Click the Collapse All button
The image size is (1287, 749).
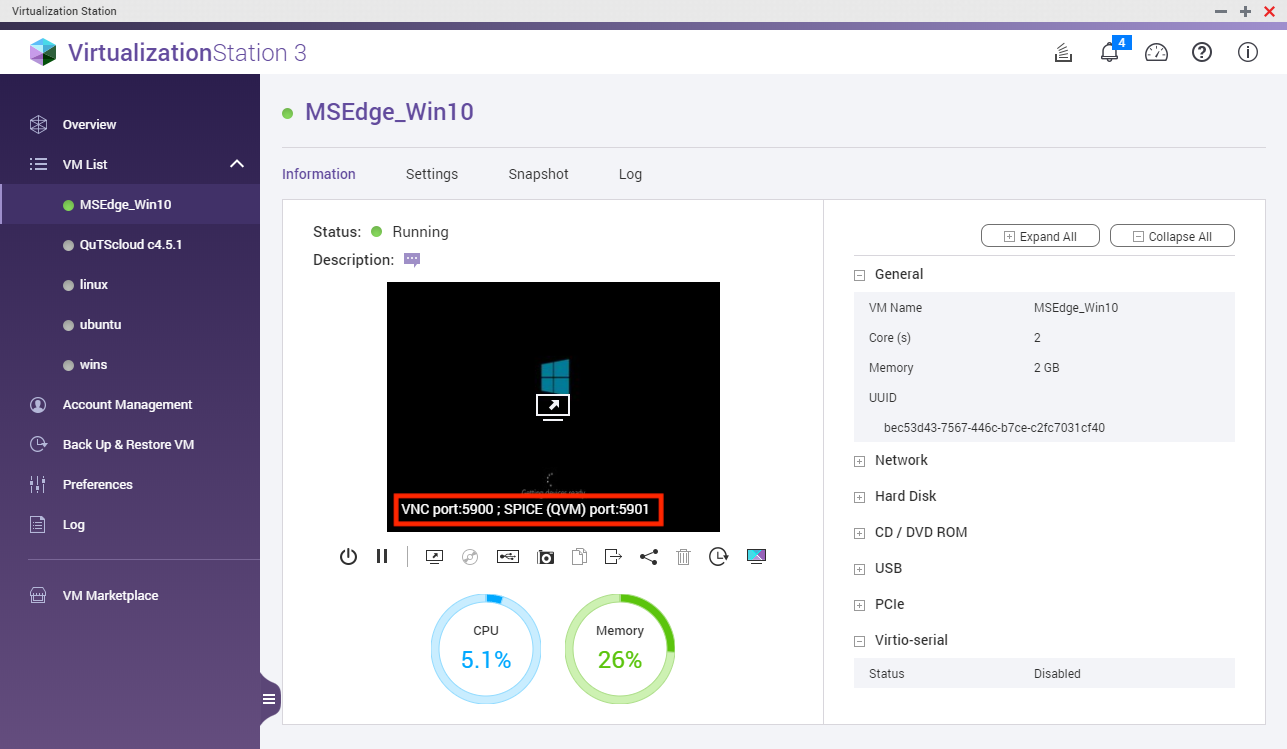[x=1172, y=236]
